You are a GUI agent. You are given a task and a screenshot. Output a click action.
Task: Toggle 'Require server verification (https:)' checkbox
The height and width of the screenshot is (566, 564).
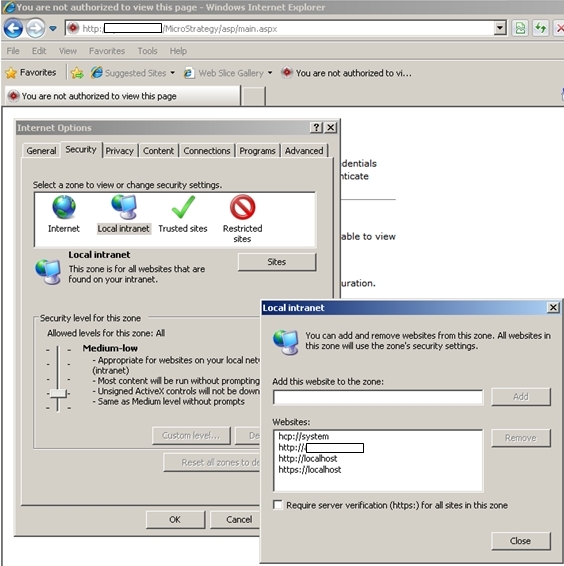[x=278, y=505]
